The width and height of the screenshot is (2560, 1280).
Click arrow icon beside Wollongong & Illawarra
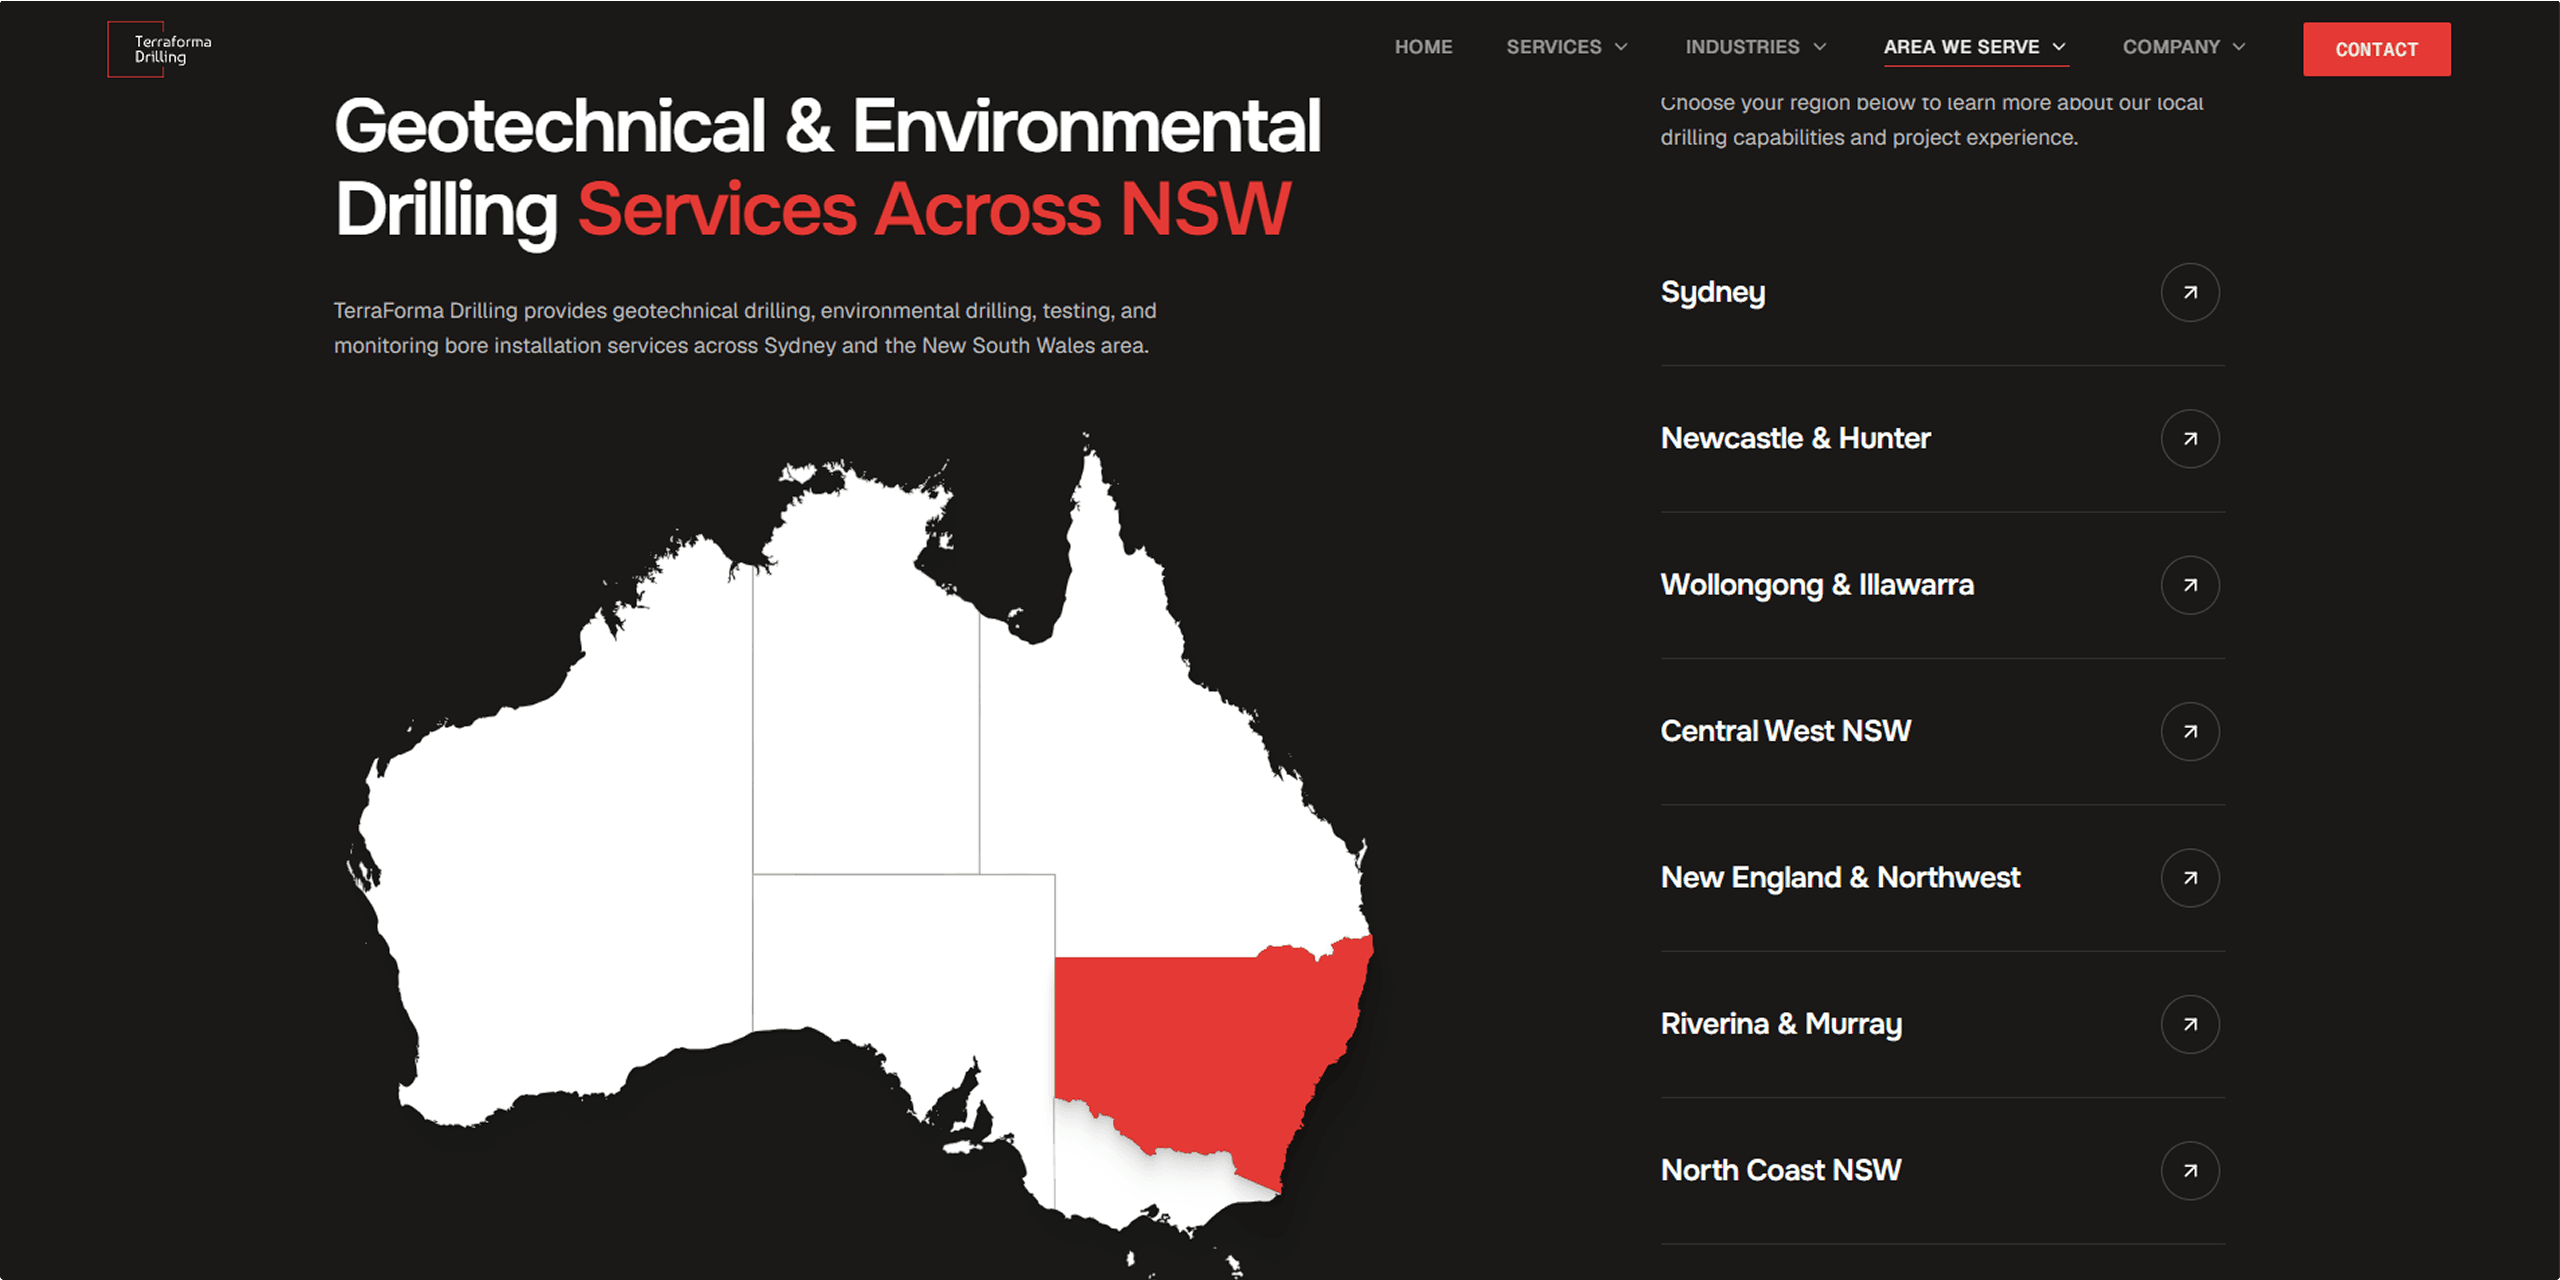point(2190,585)
